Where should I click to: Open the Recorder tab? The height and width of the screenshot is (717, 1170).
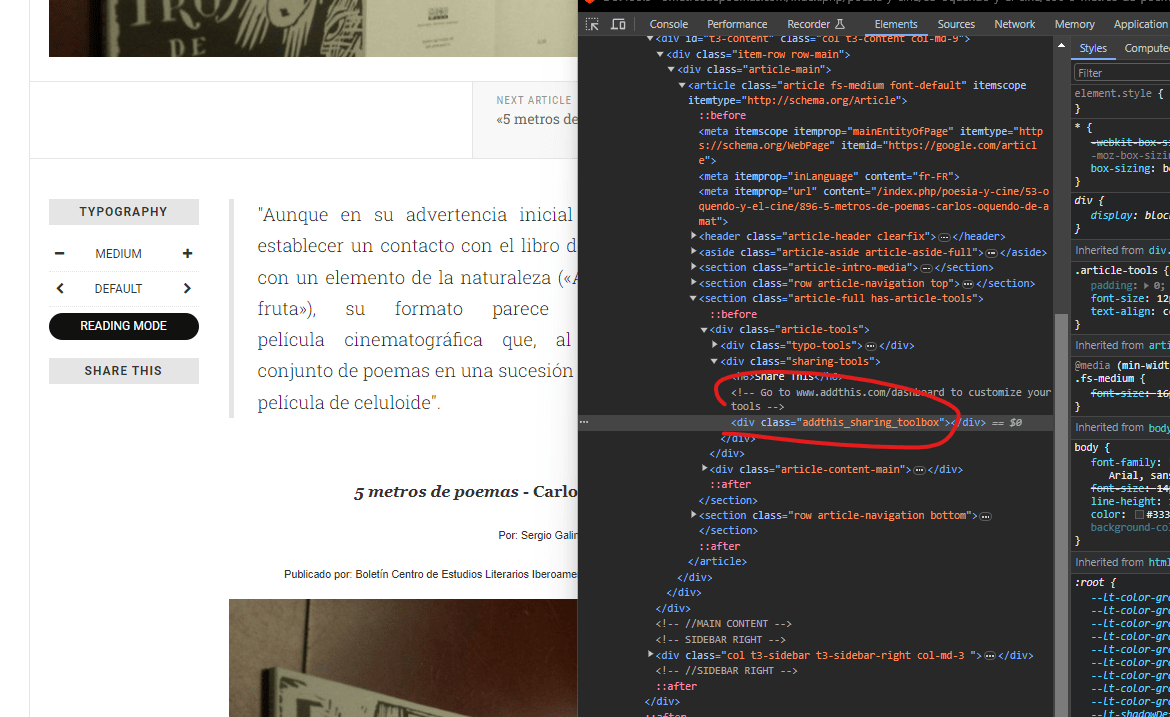click(x=816, y=24)
